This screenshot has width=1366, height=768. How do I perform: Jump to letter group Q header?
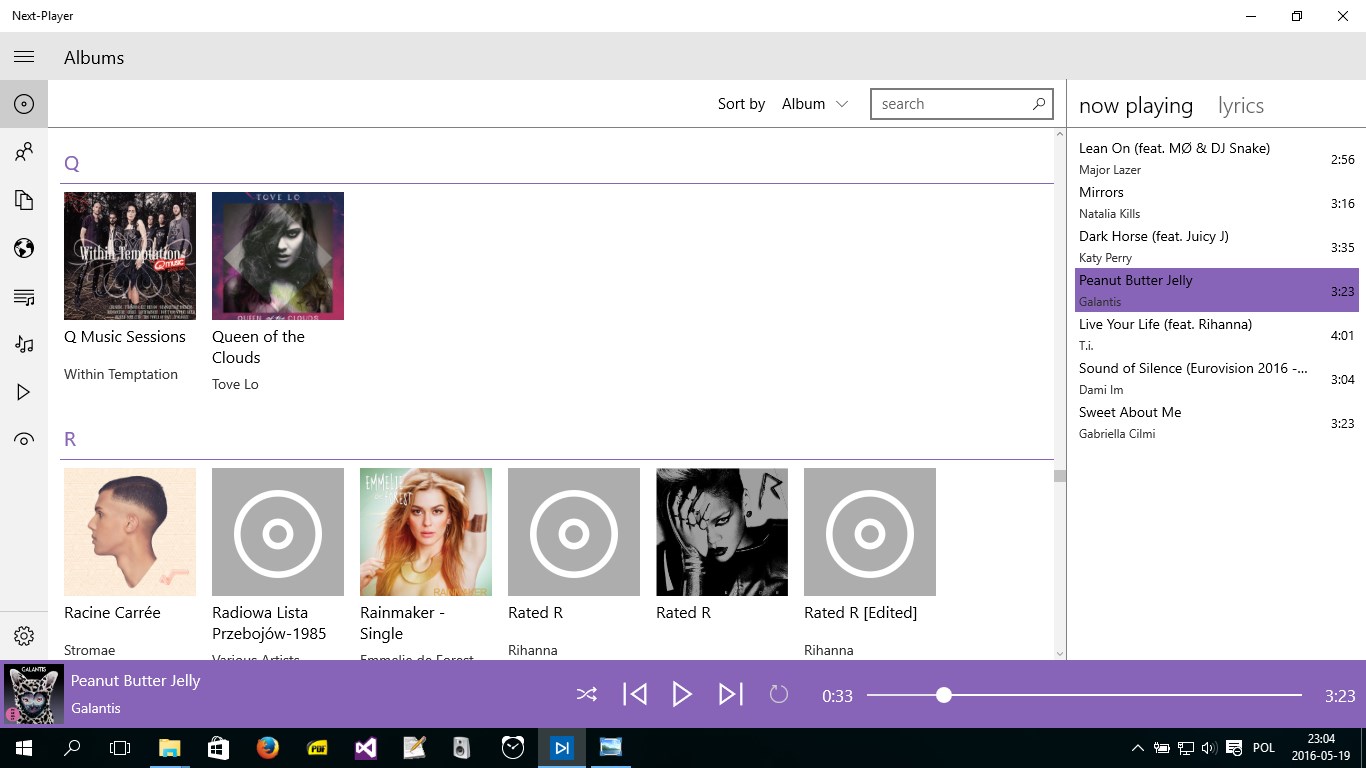pyautogui.click(x=71, y=163)
